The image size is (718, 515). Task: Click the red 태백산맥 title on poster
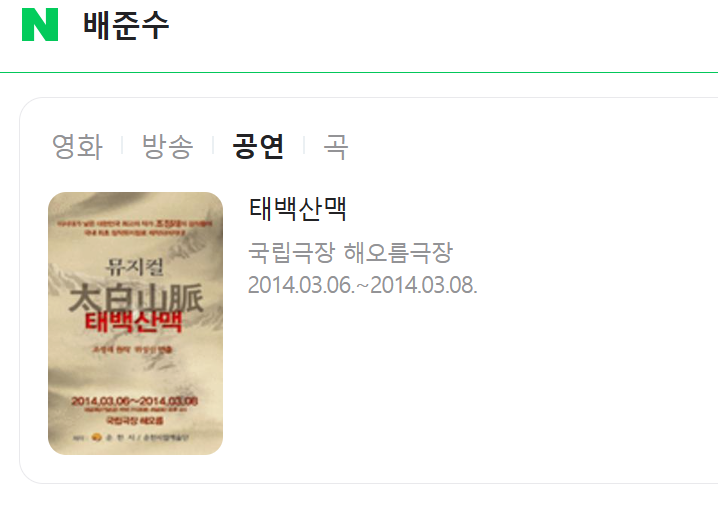coord(133,322)
